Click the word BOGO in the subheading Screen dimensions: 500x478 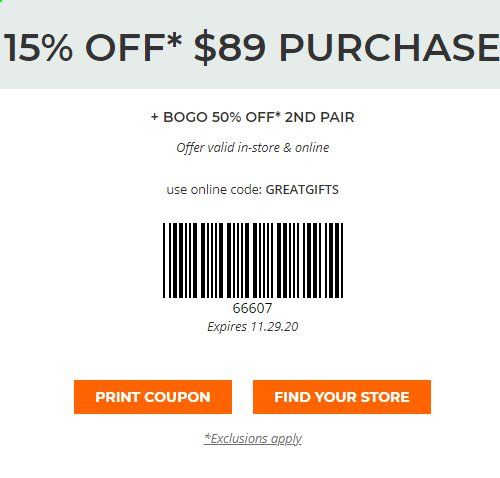[185, 117]
